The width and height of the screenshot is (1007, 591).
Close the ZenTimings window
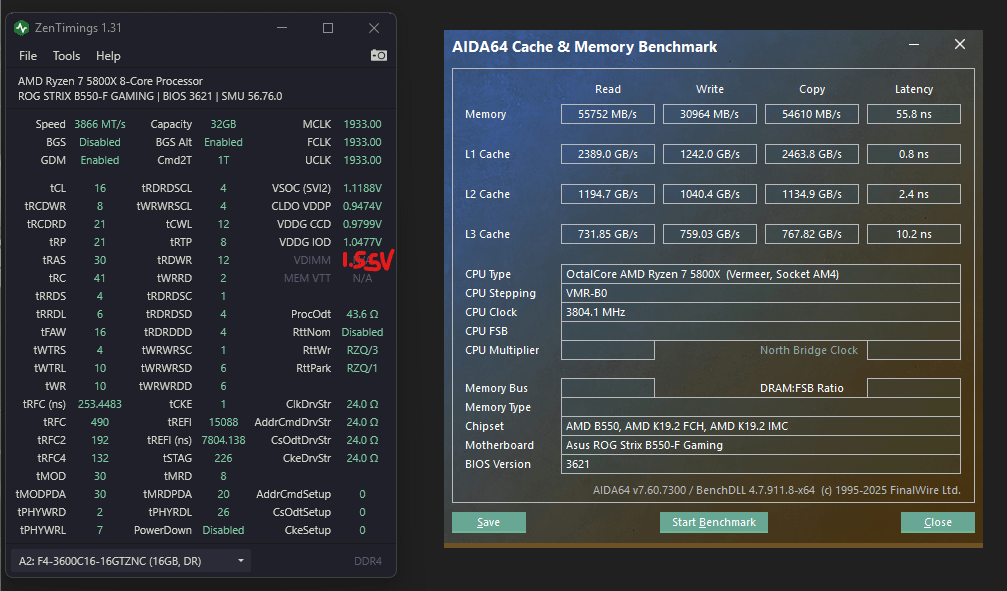[x=374, y=28]
